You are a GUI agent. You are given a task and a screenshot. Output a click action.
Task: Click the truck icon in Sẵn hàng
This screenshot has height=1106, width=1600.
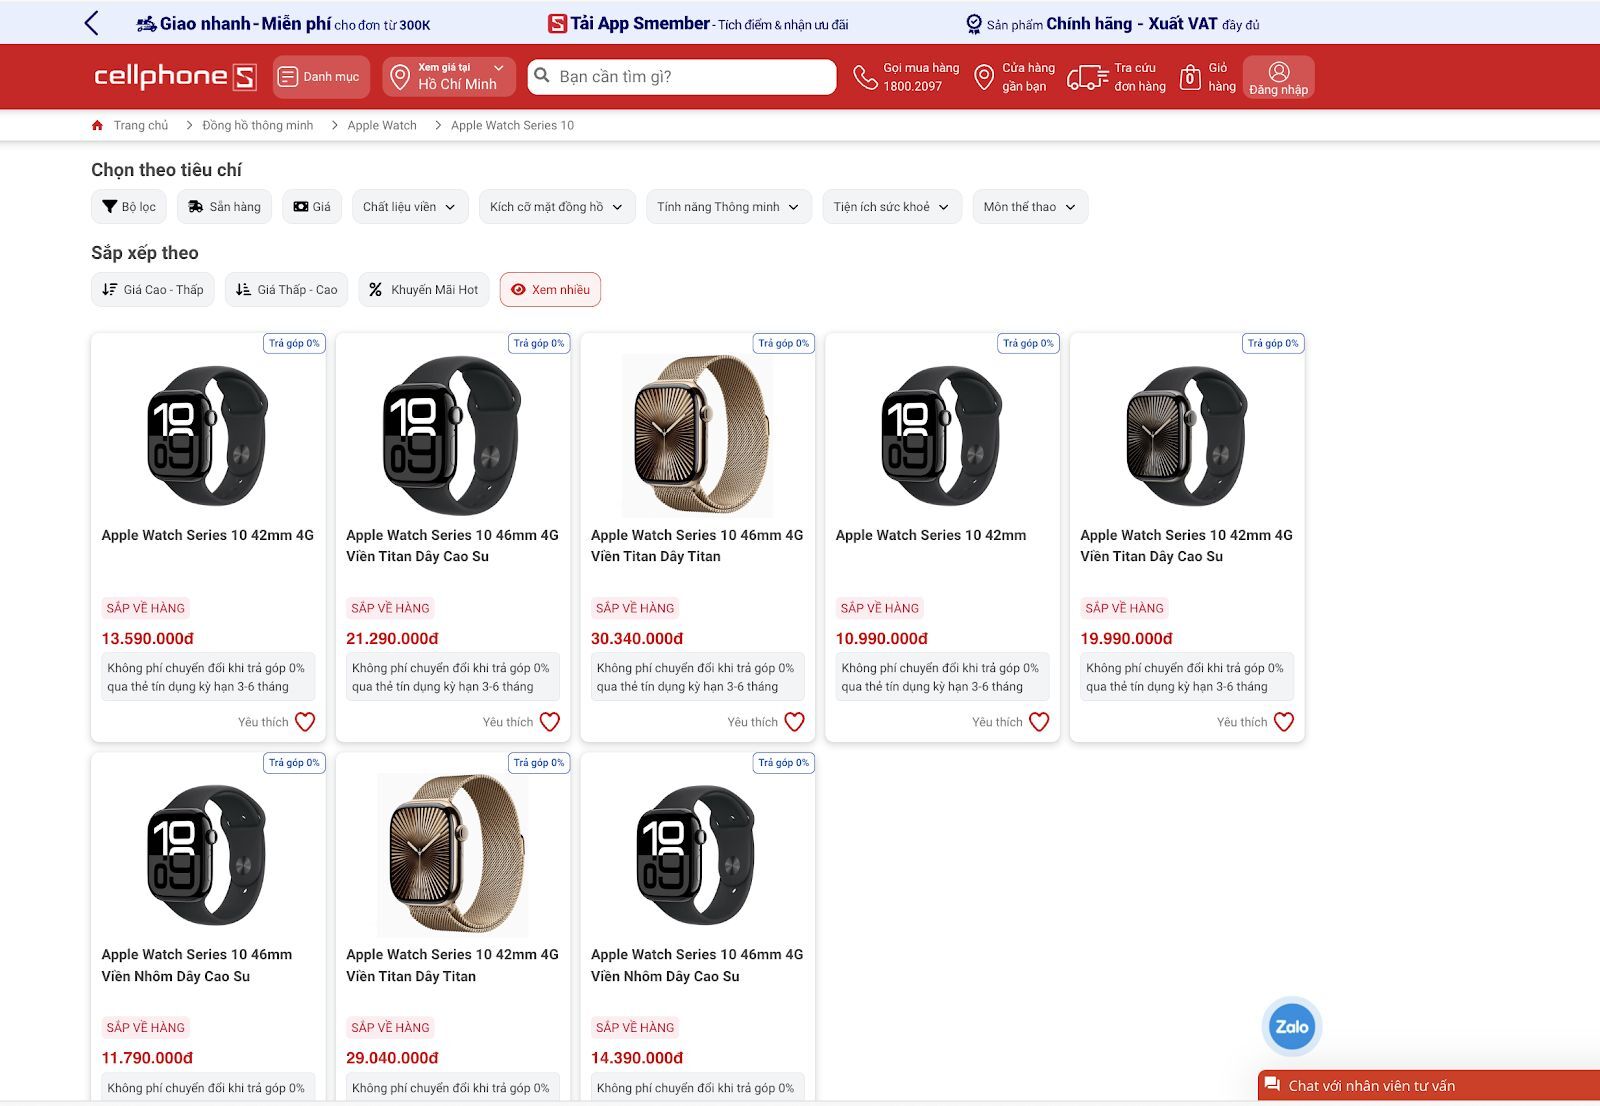tap(196, 207)
